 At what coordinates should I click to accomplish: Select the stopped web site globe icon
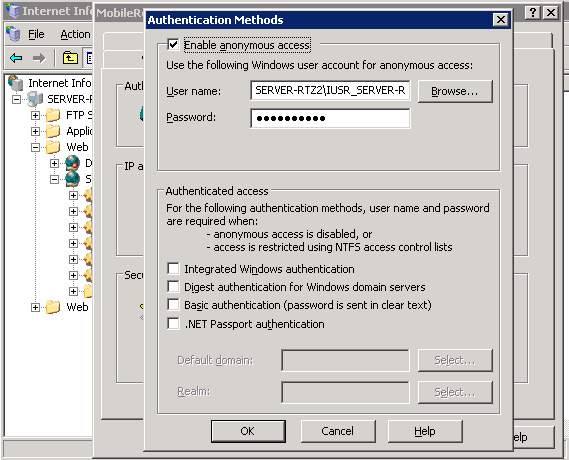[x=73, y=163]
